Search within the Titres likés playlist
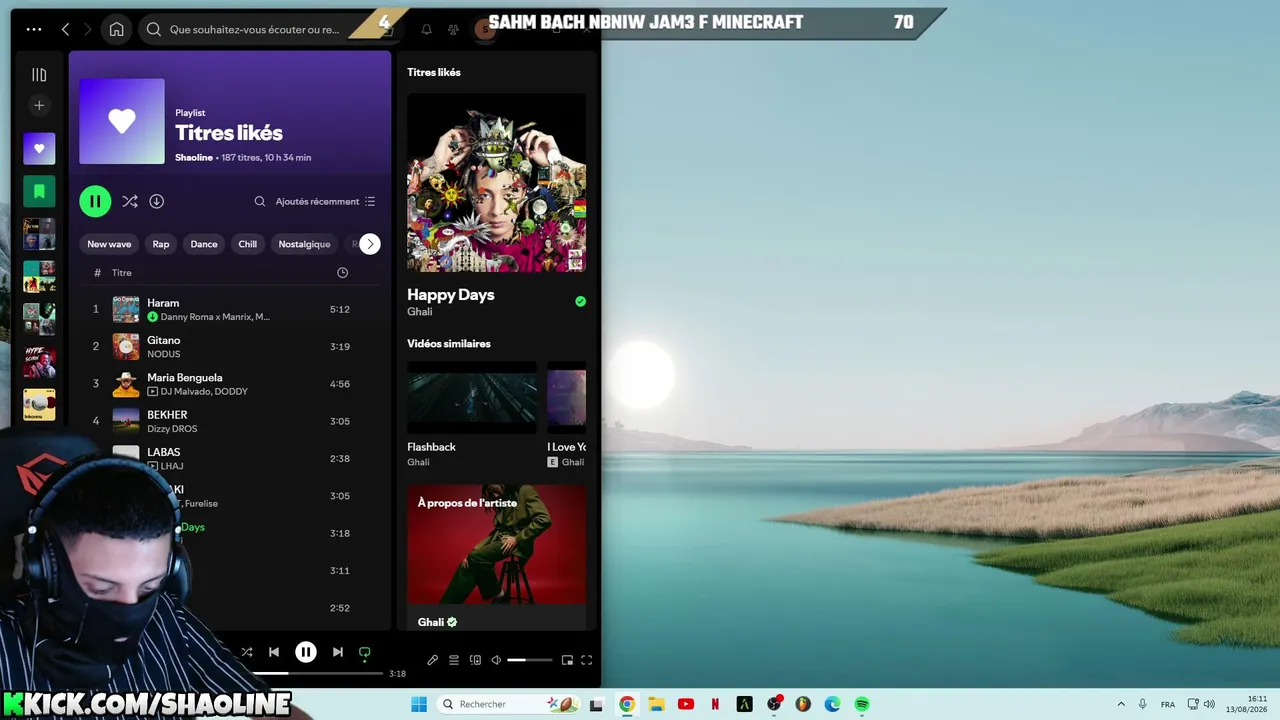This screenshot has height=720, width=1280. (260, 201)
